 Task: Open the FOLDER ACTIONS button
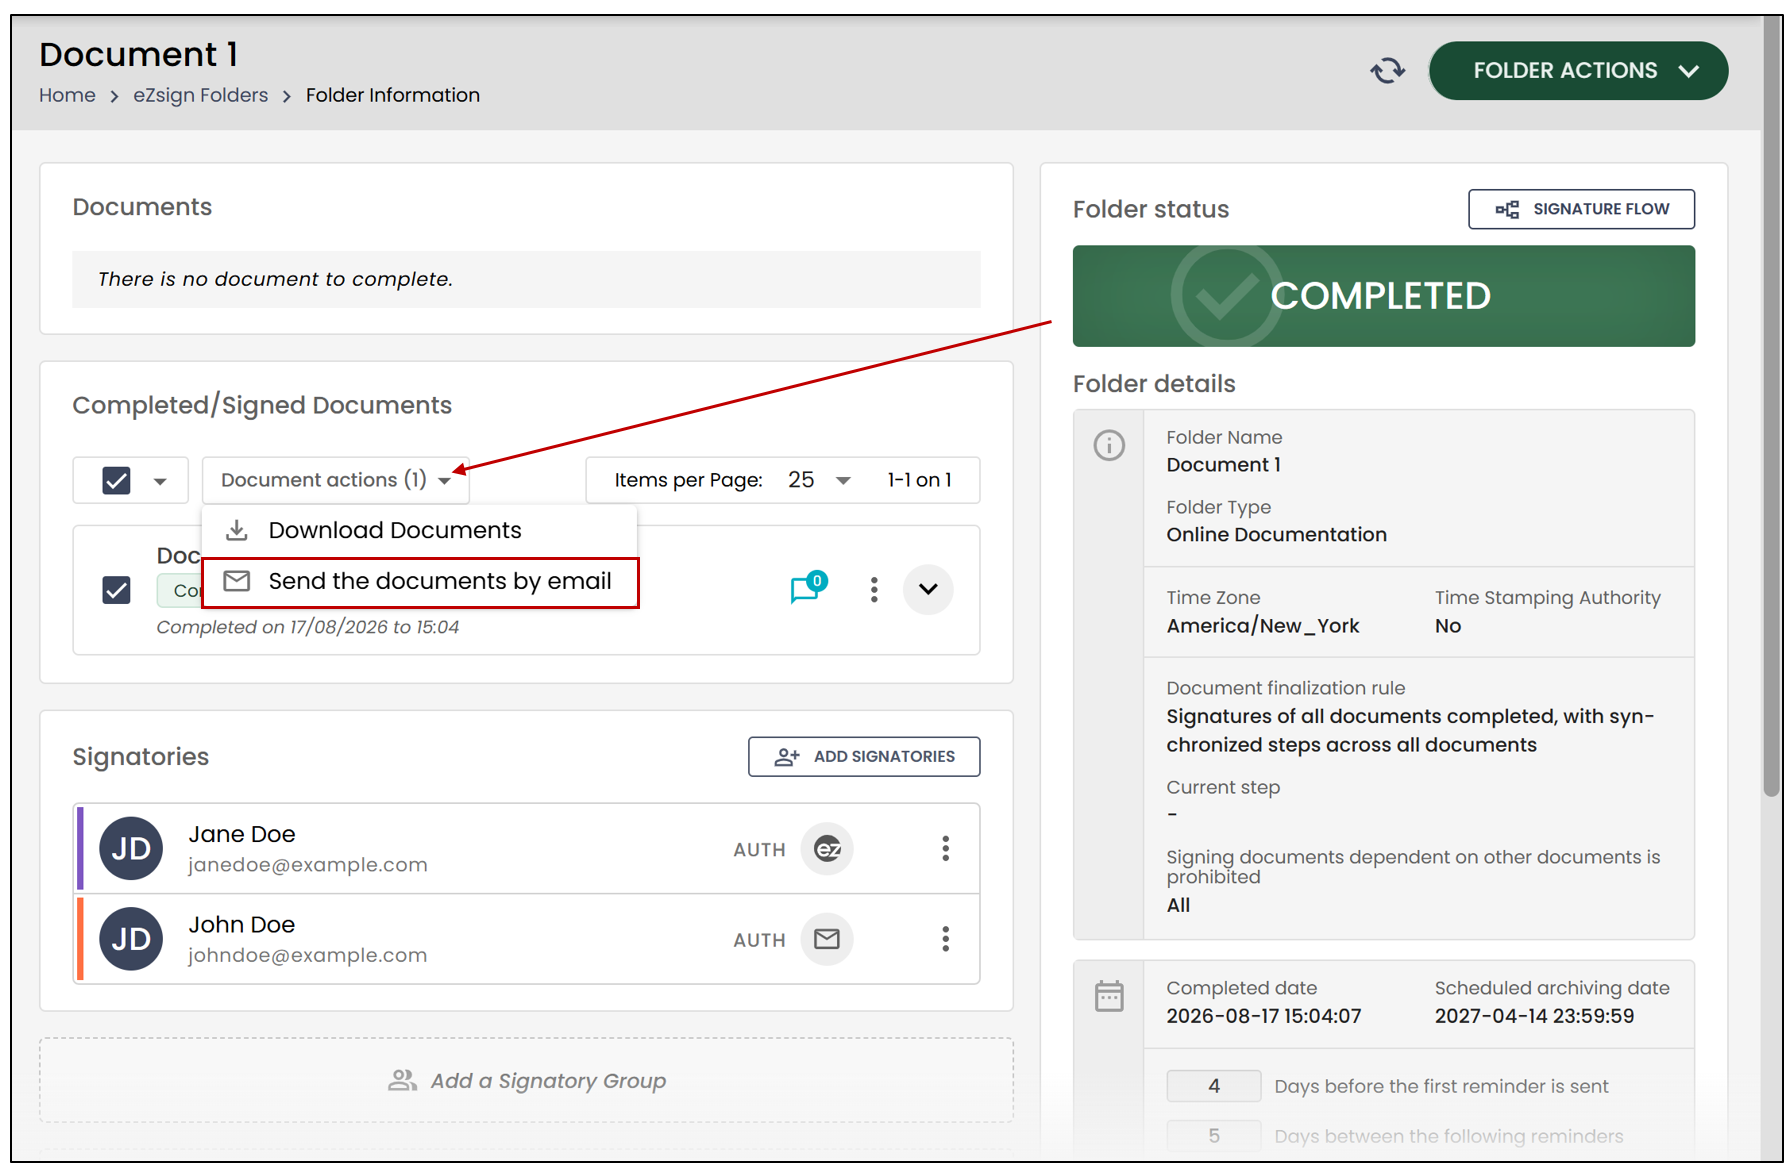pyautogui.click(x=1578, y=71)
